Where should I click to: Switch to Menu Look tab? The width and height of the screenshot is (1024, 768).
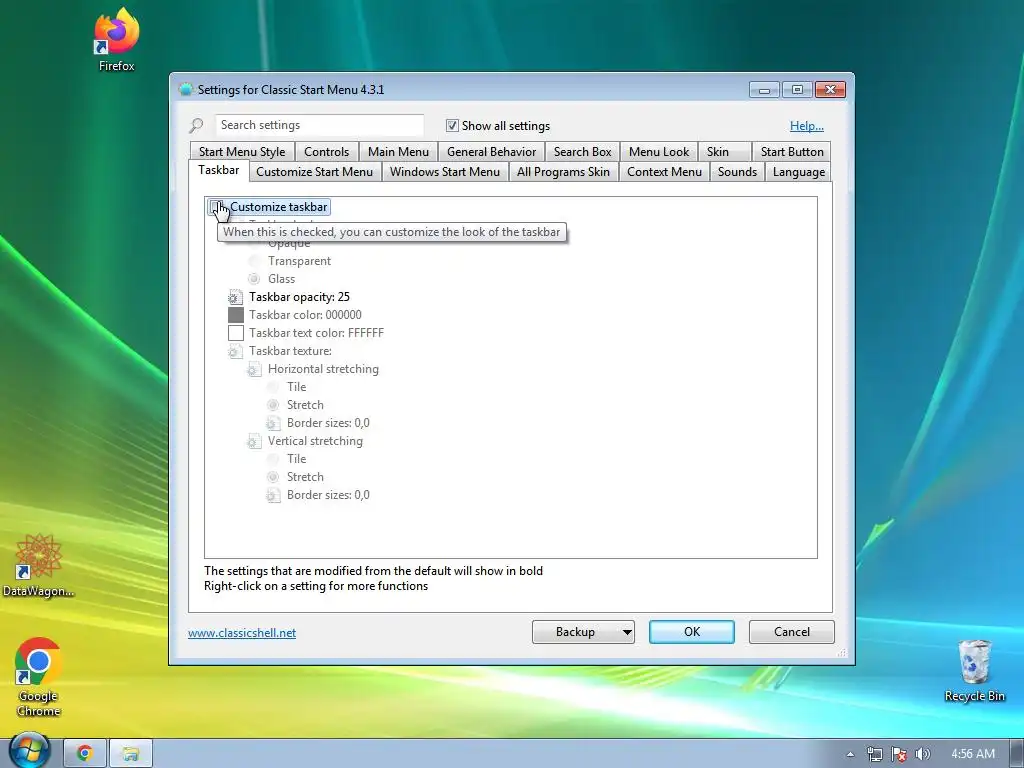click(659, 152)
